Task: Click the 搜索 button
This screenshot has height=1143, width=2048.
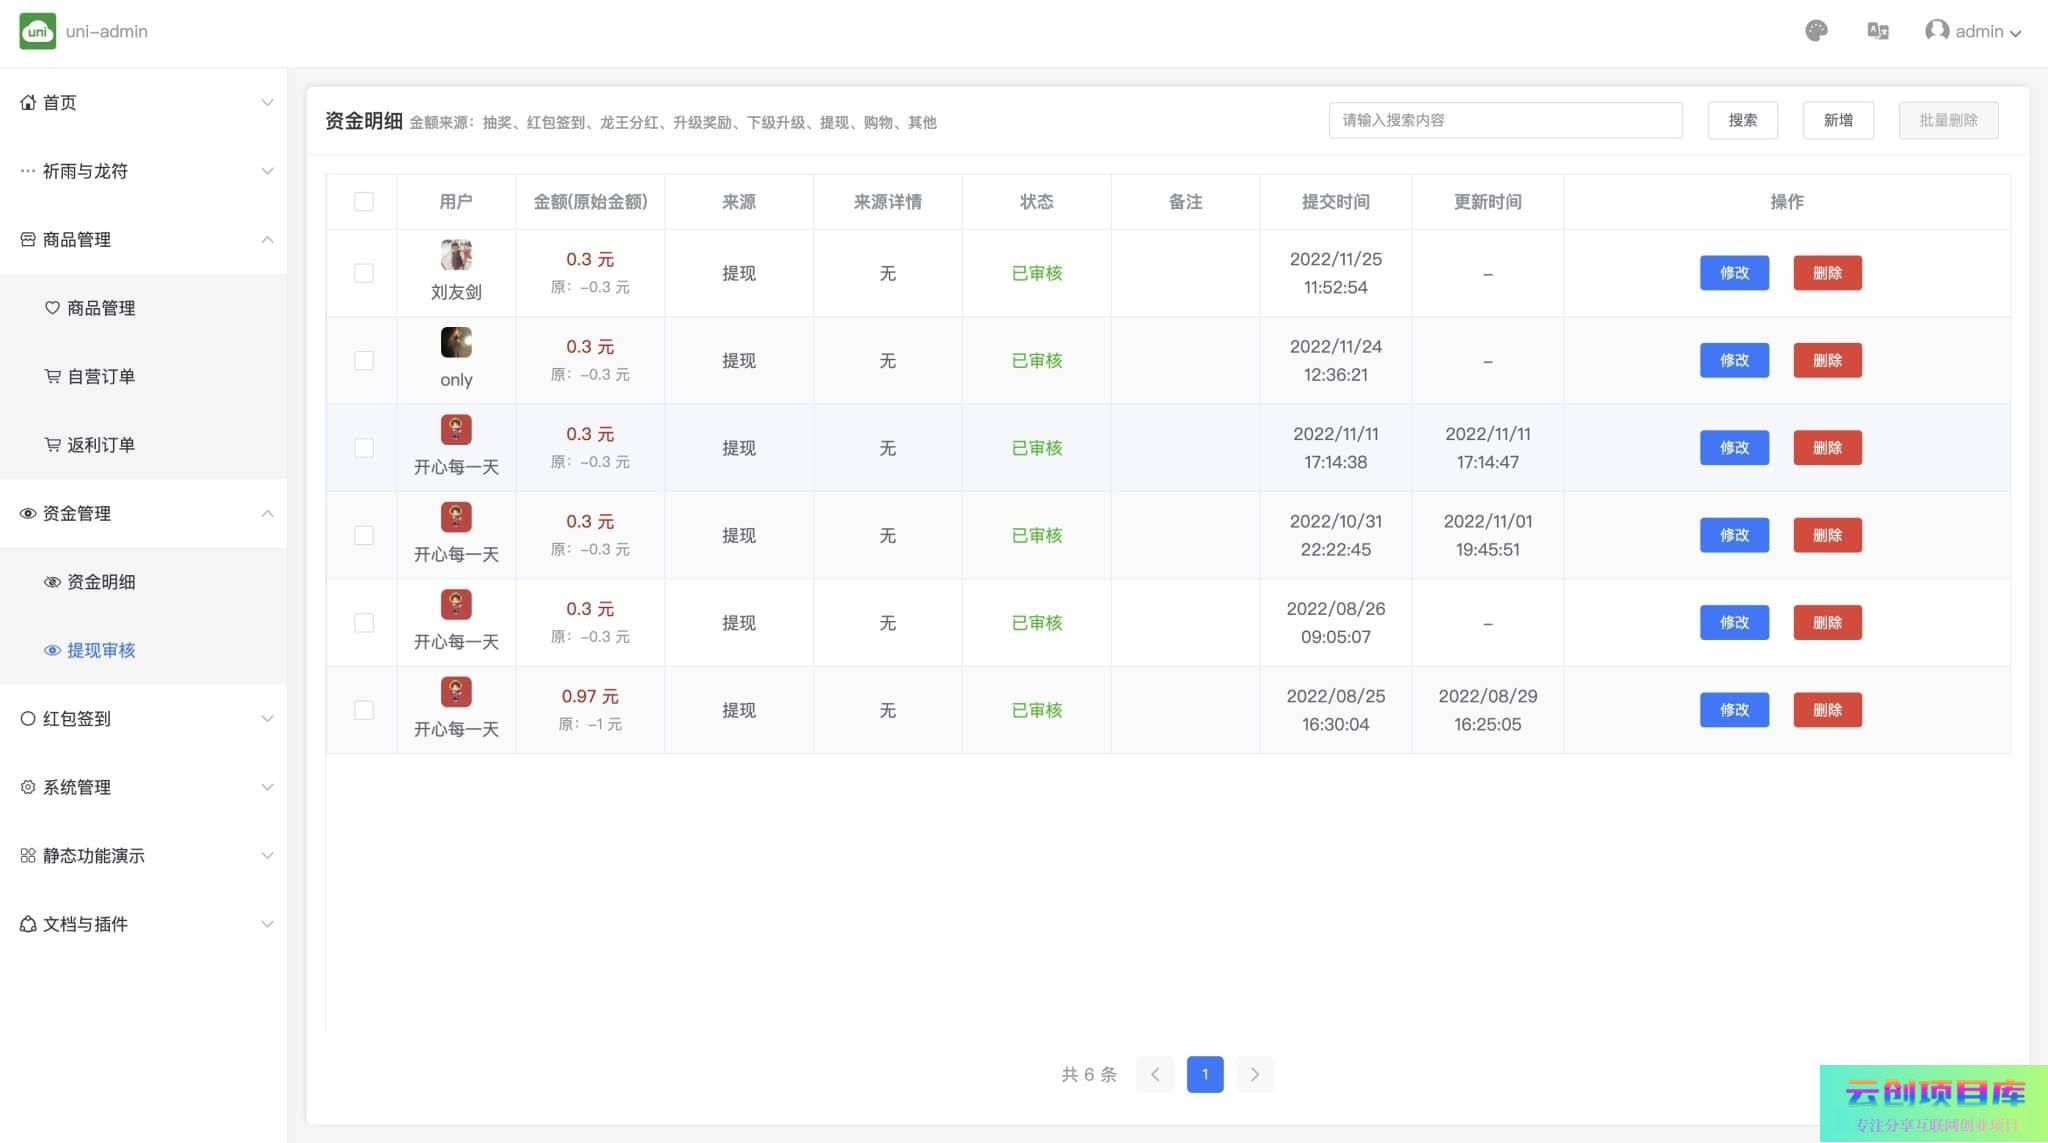Action: (1742, 120)
